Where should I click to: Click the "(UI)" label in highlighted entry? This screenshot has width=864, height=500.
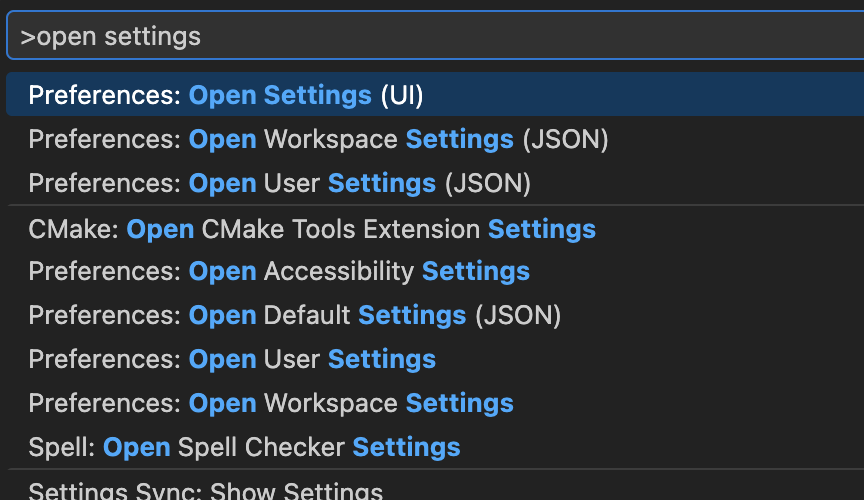tap(402, 96)
